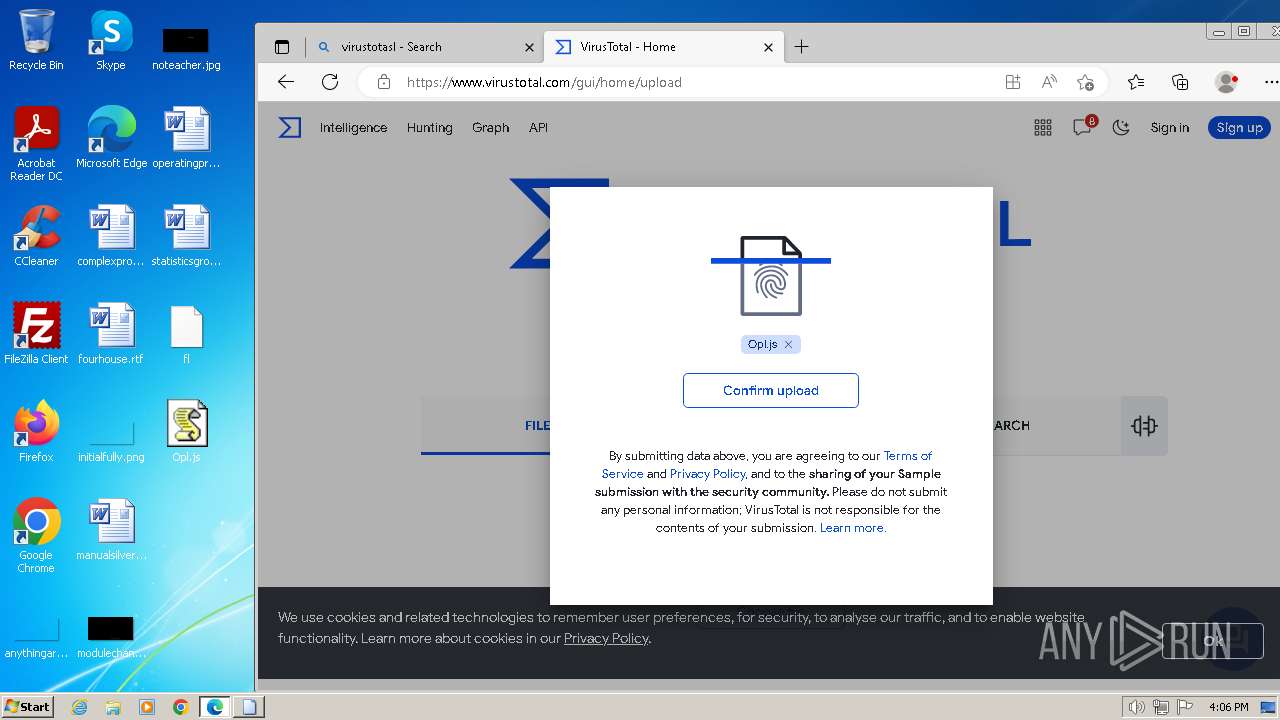Image resolution: width=1280 pixels, height=720 pixels.
Task: Open the Intelligence menu
Action: pos(353,127)
